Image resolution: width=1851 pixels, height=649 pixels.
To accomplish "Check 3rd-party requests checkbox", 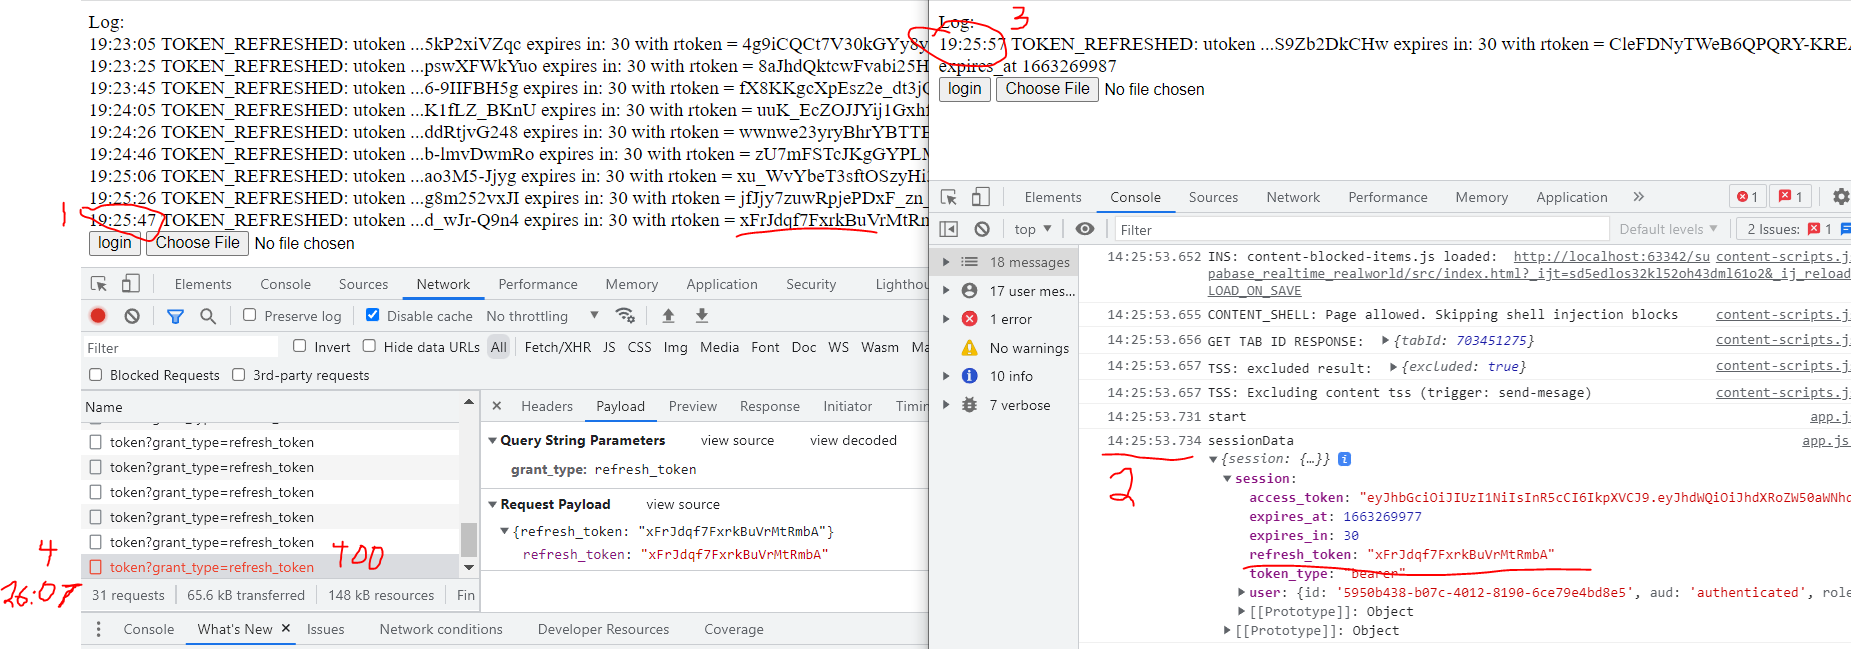I will point(238,375).
